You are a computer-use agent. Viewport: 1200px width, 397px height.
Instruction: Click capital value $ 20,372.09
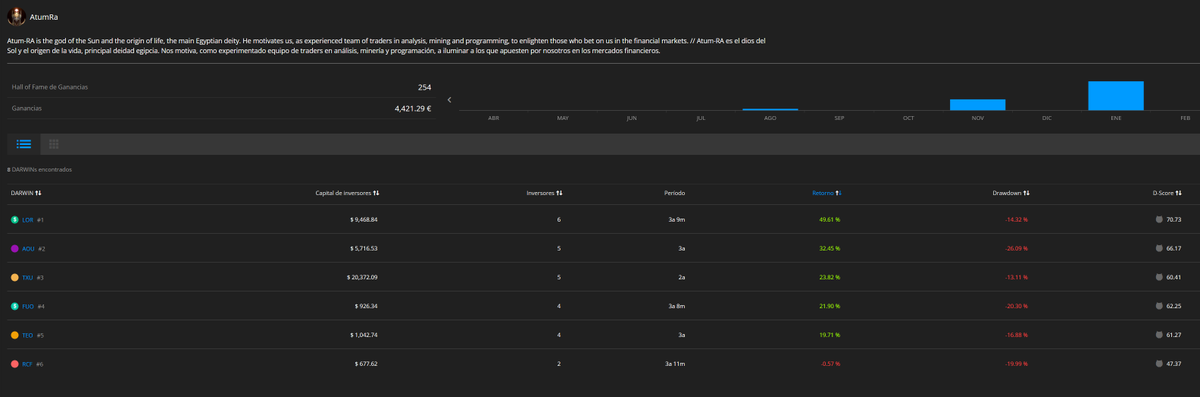[362, 277]
